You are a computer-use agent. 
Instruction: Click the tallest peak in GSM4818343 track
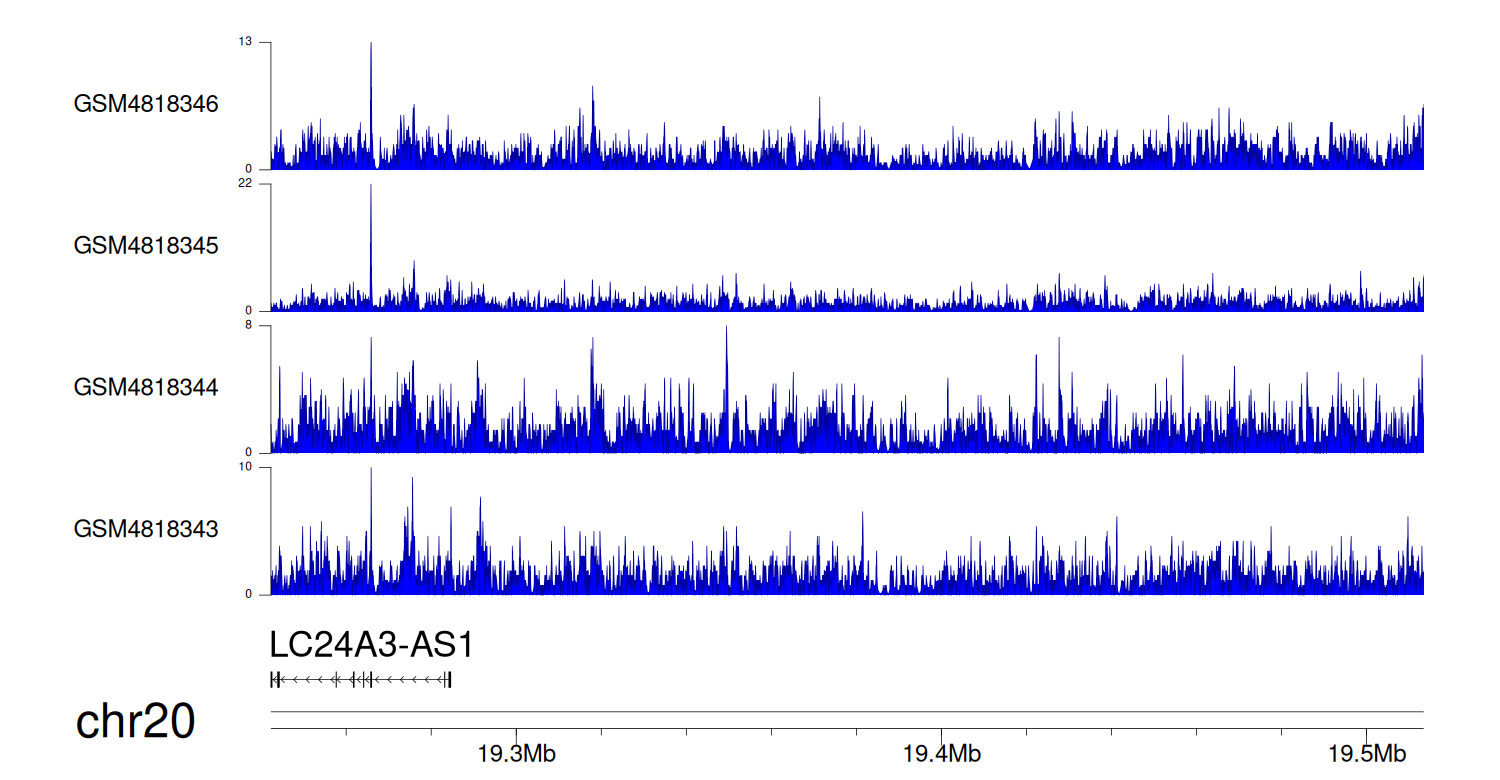pyautogui.click(x=371, y=471)
